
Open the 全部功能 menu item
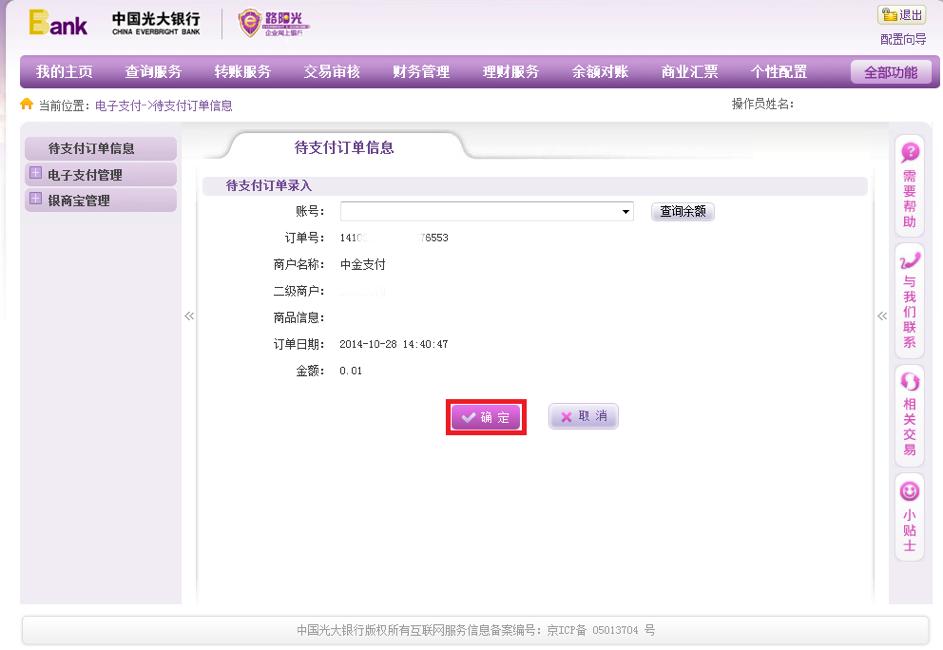click(891, 71)
